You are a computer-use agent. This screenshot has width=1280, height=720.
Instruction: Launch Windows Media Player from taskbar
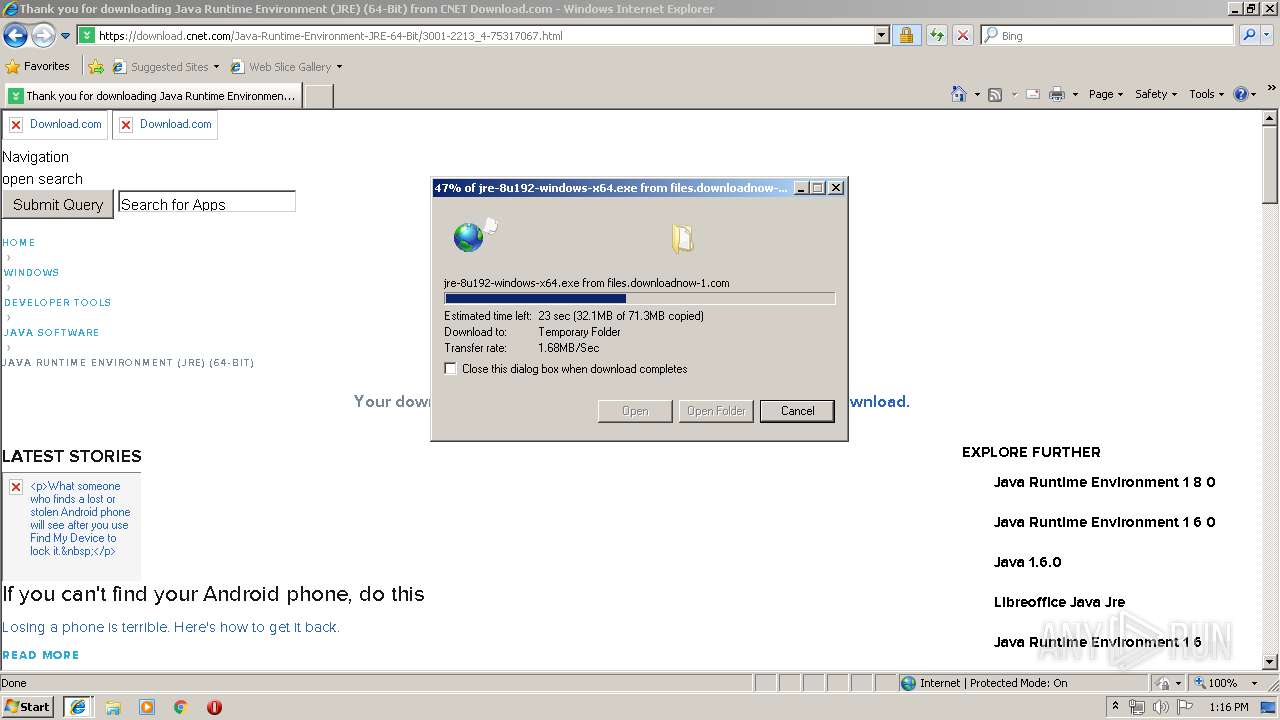[x=147, y=707]
